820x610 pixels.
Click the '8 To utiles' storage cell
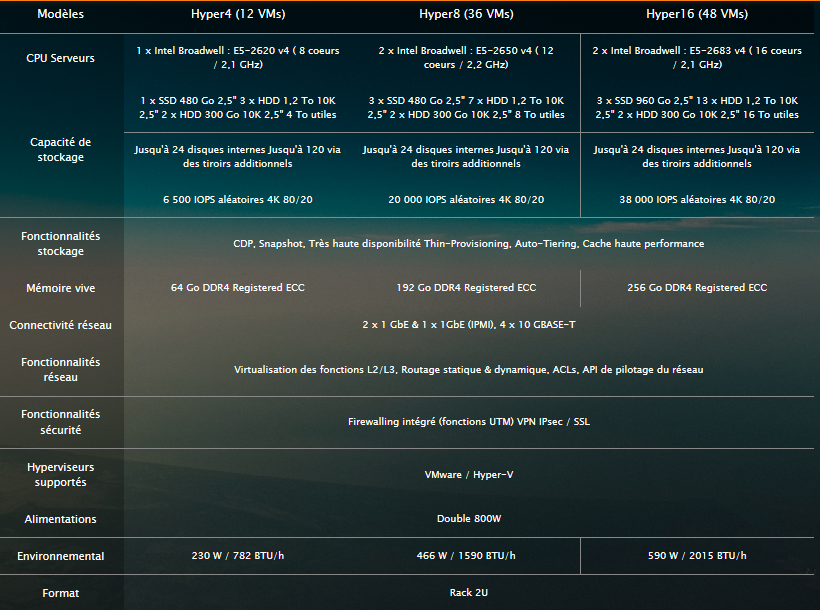pos(466,107)
